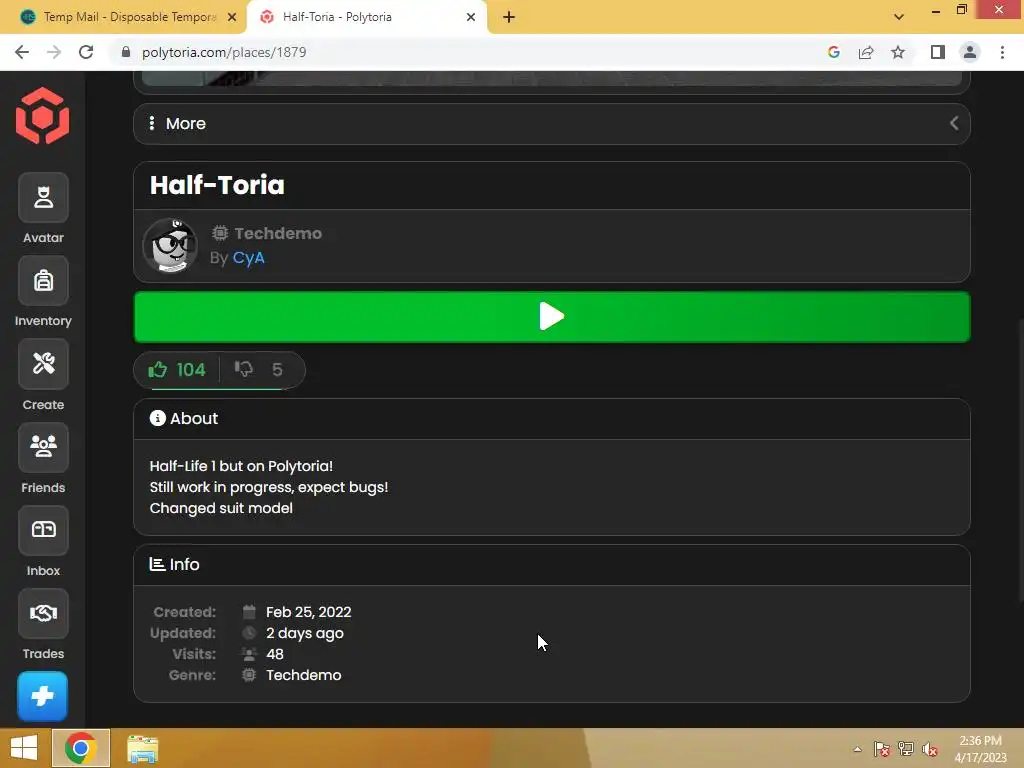This screenshot has width=1024, height=768.
Task: Close the Temp Mail tab
Action: point(232,17)
